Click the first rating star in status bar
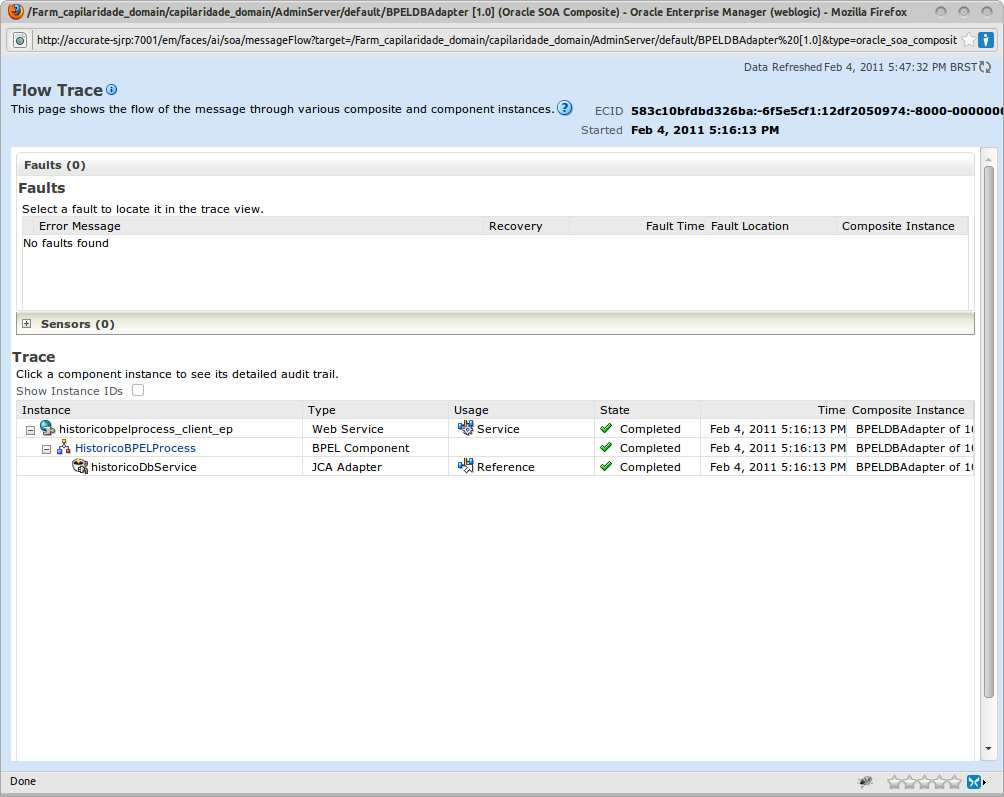Viewport: 1004px width, 797px height. click(895, 782)
